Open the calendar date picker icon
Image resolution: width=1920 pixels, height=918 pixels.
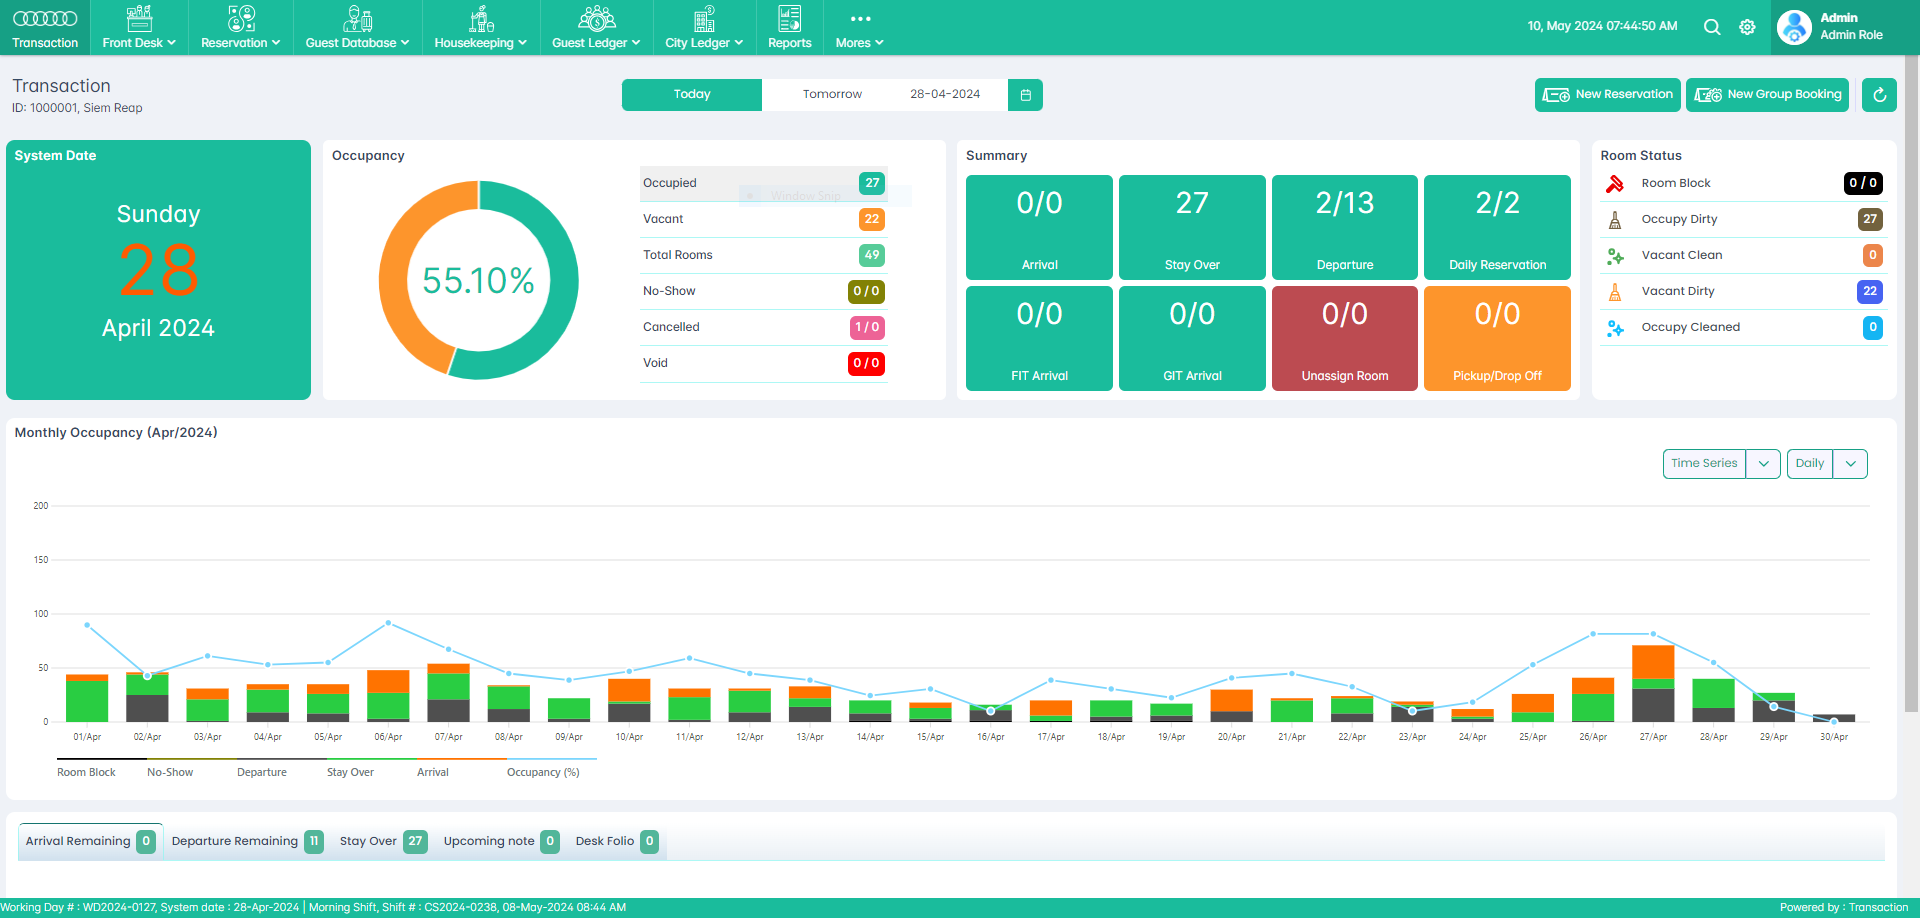1025,95
